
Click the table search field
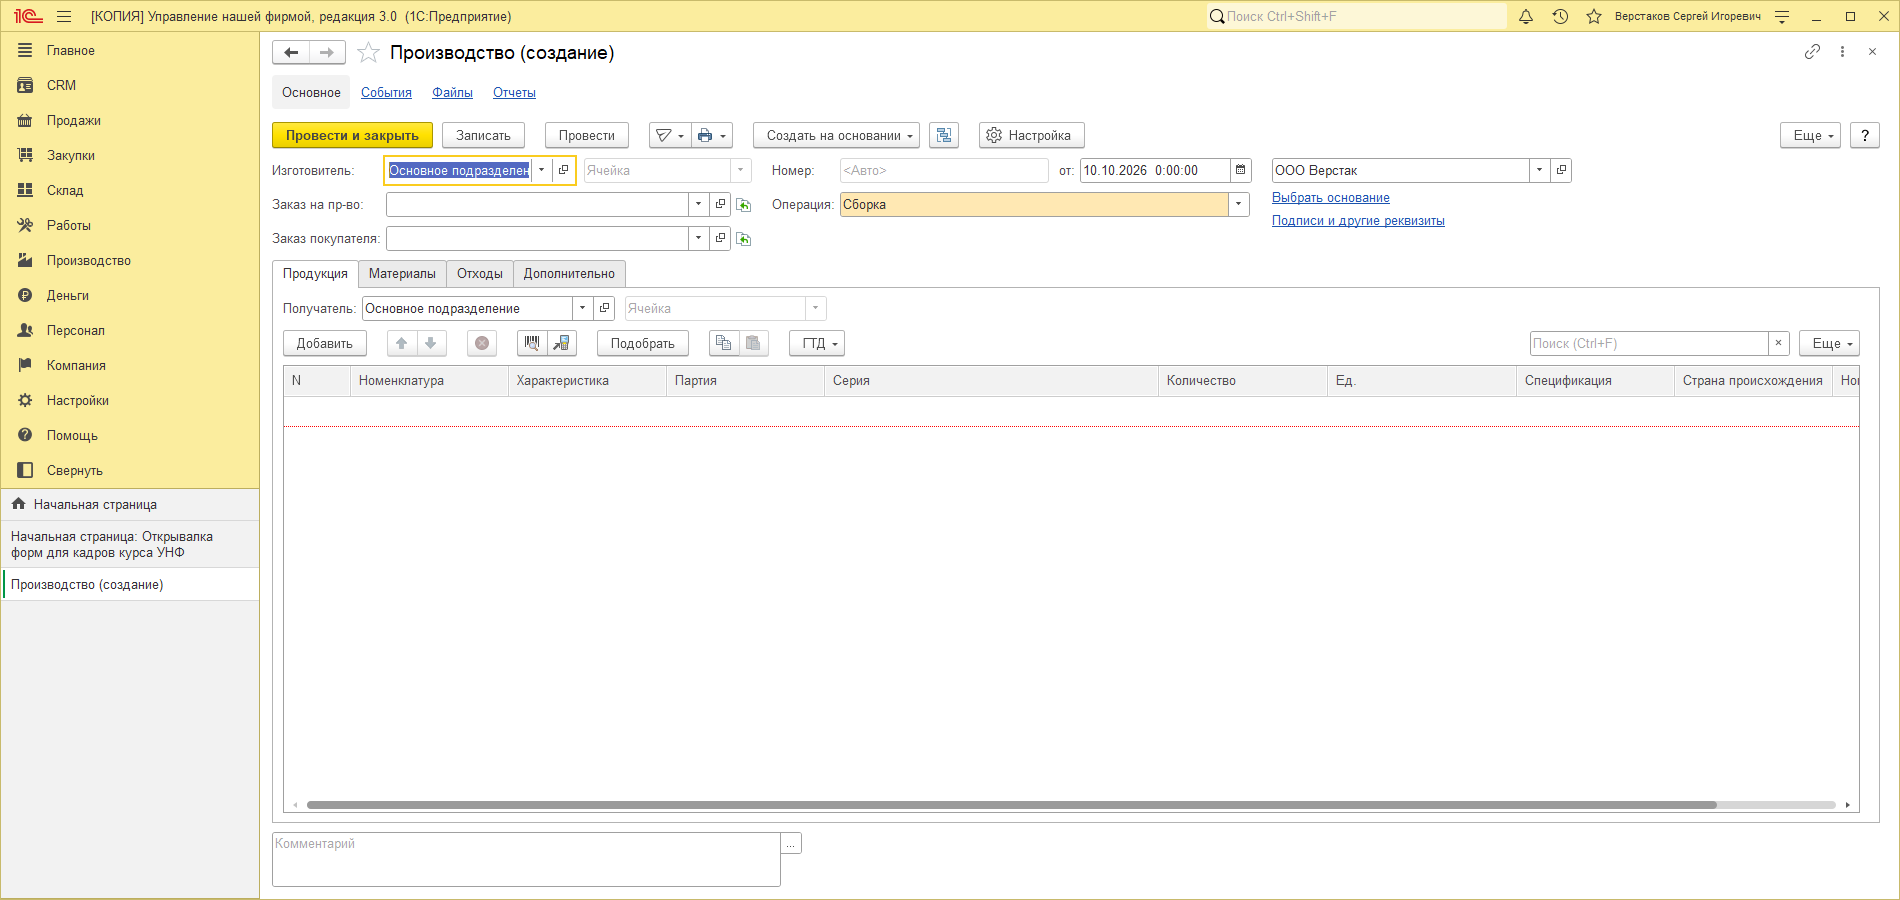(1650, 343)
